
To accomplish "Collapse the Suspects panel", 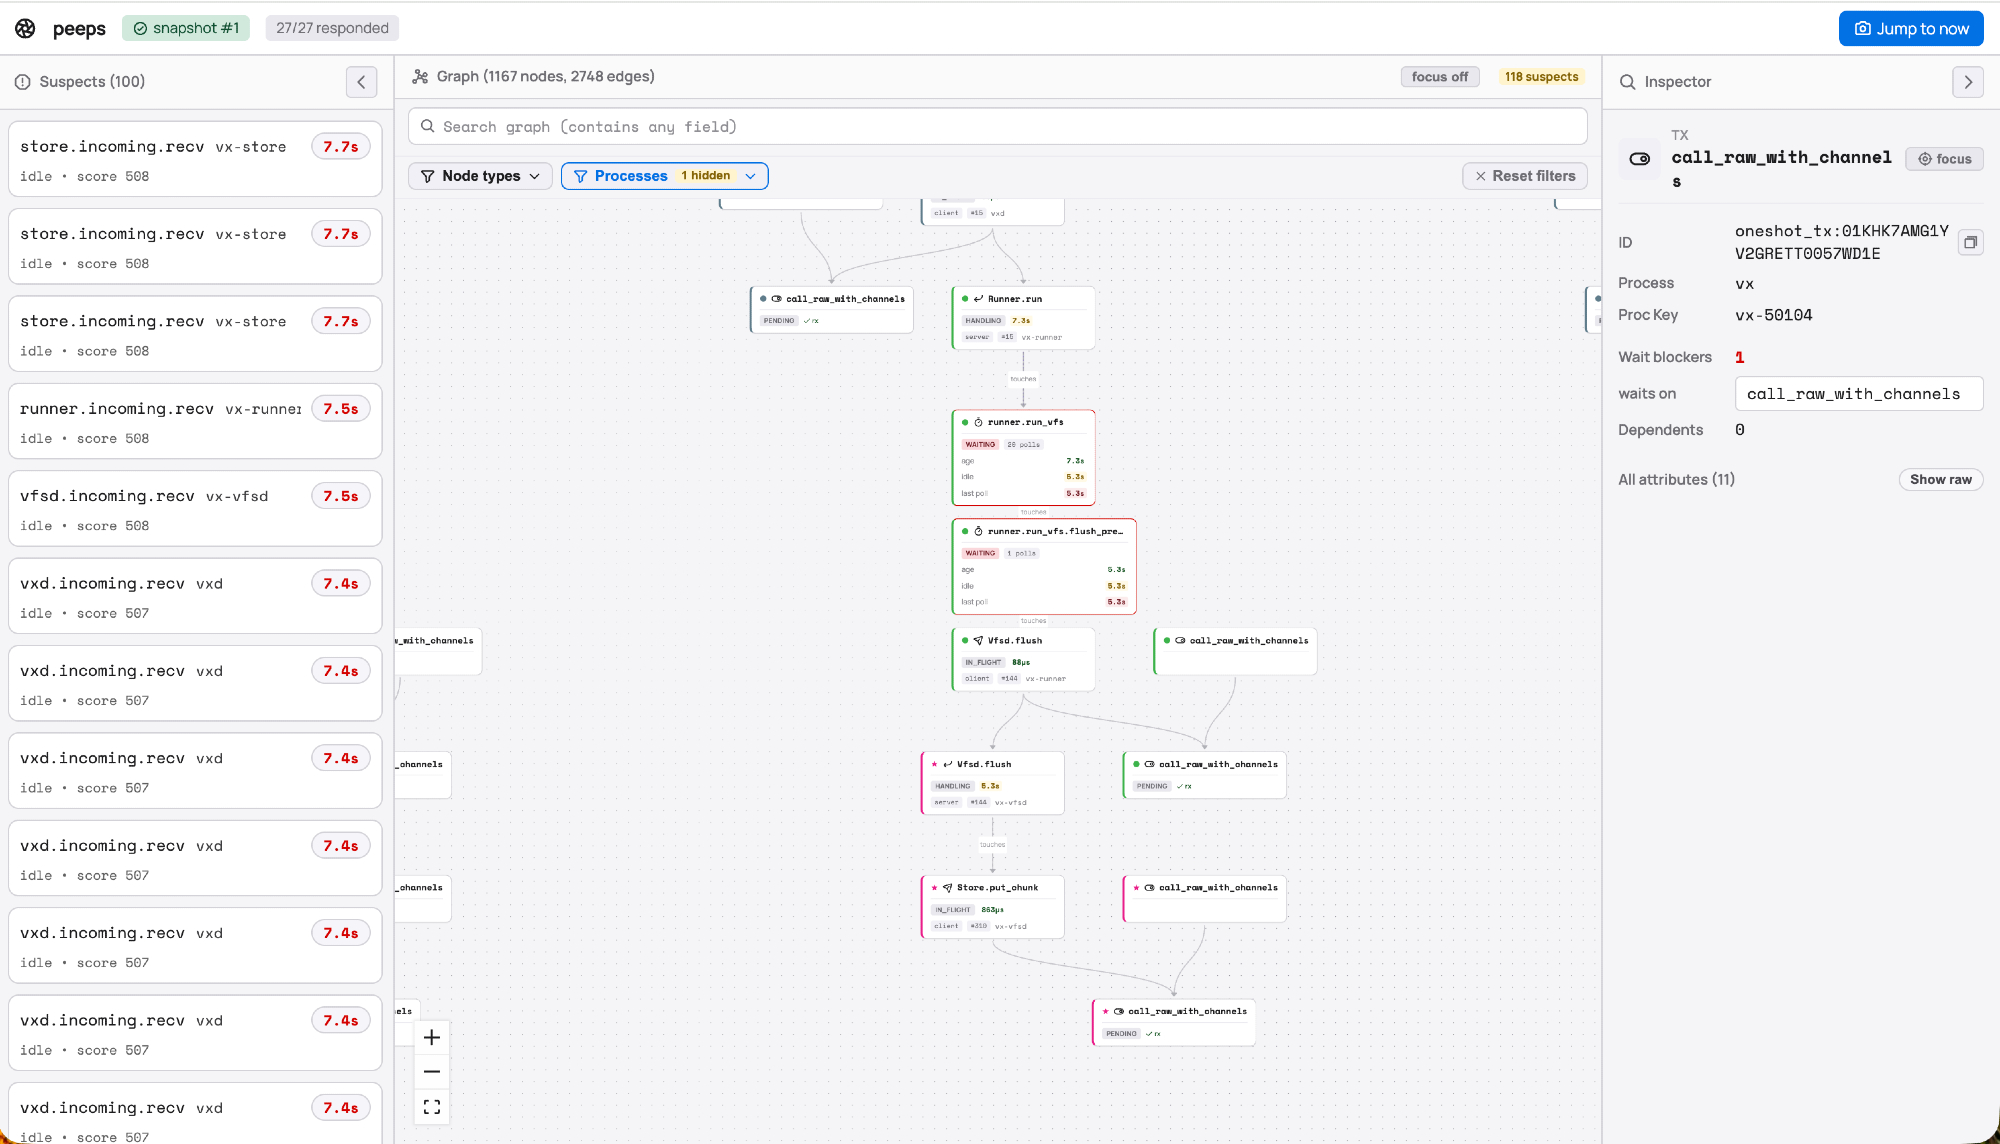I will (361, 82).
